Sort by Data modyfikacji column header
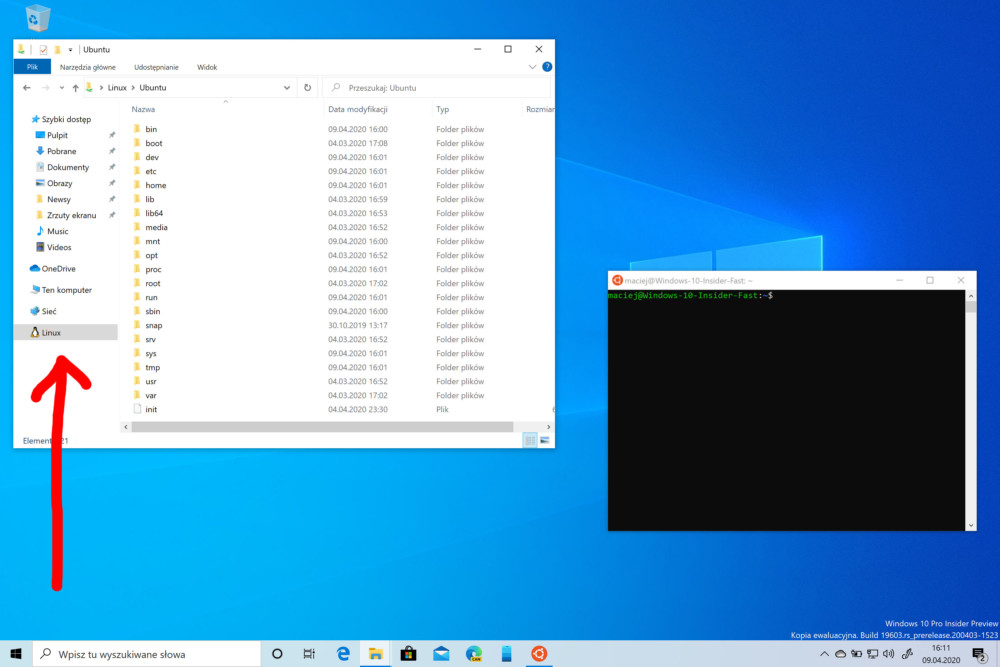Screen dimensions: 1000x667 [x=358, y=109]
